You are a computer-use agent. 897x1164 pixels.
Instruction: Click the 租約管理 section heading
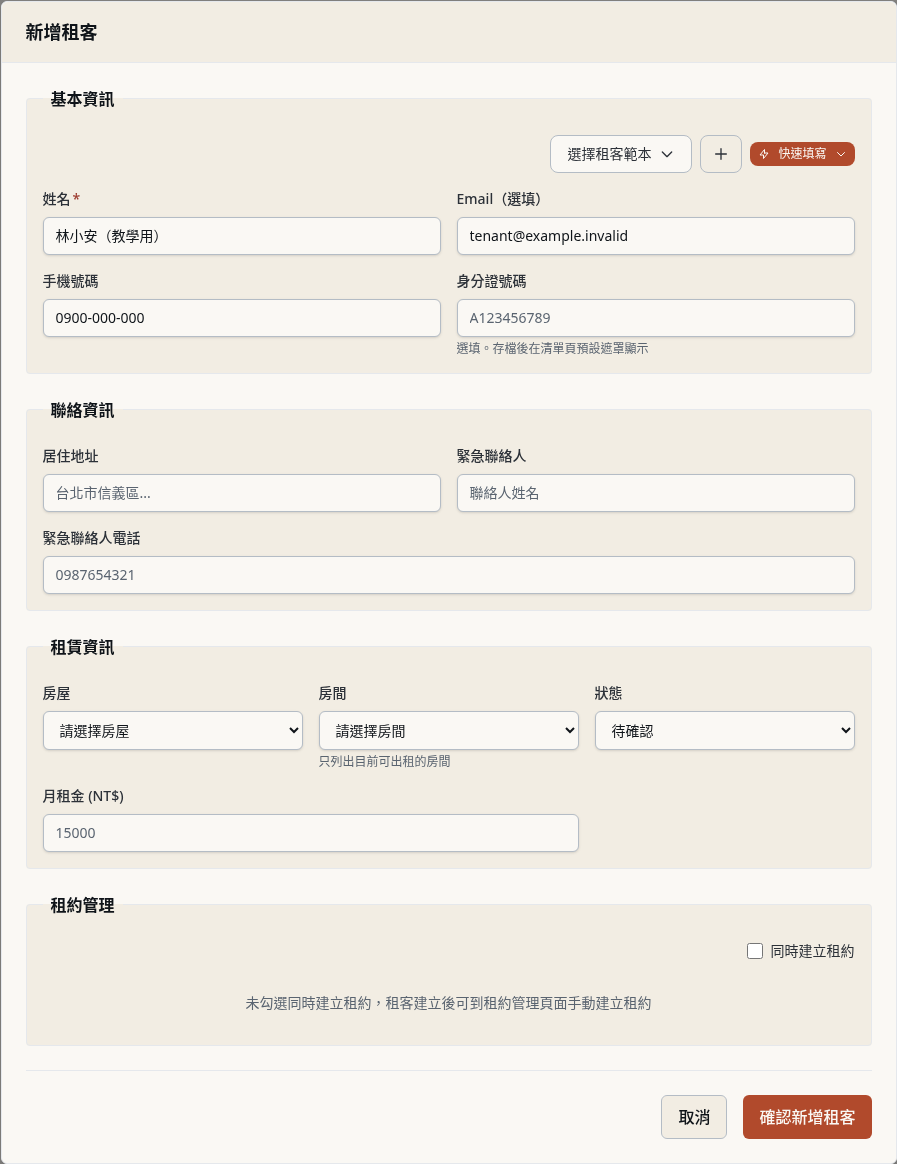[x=82, y=905]
